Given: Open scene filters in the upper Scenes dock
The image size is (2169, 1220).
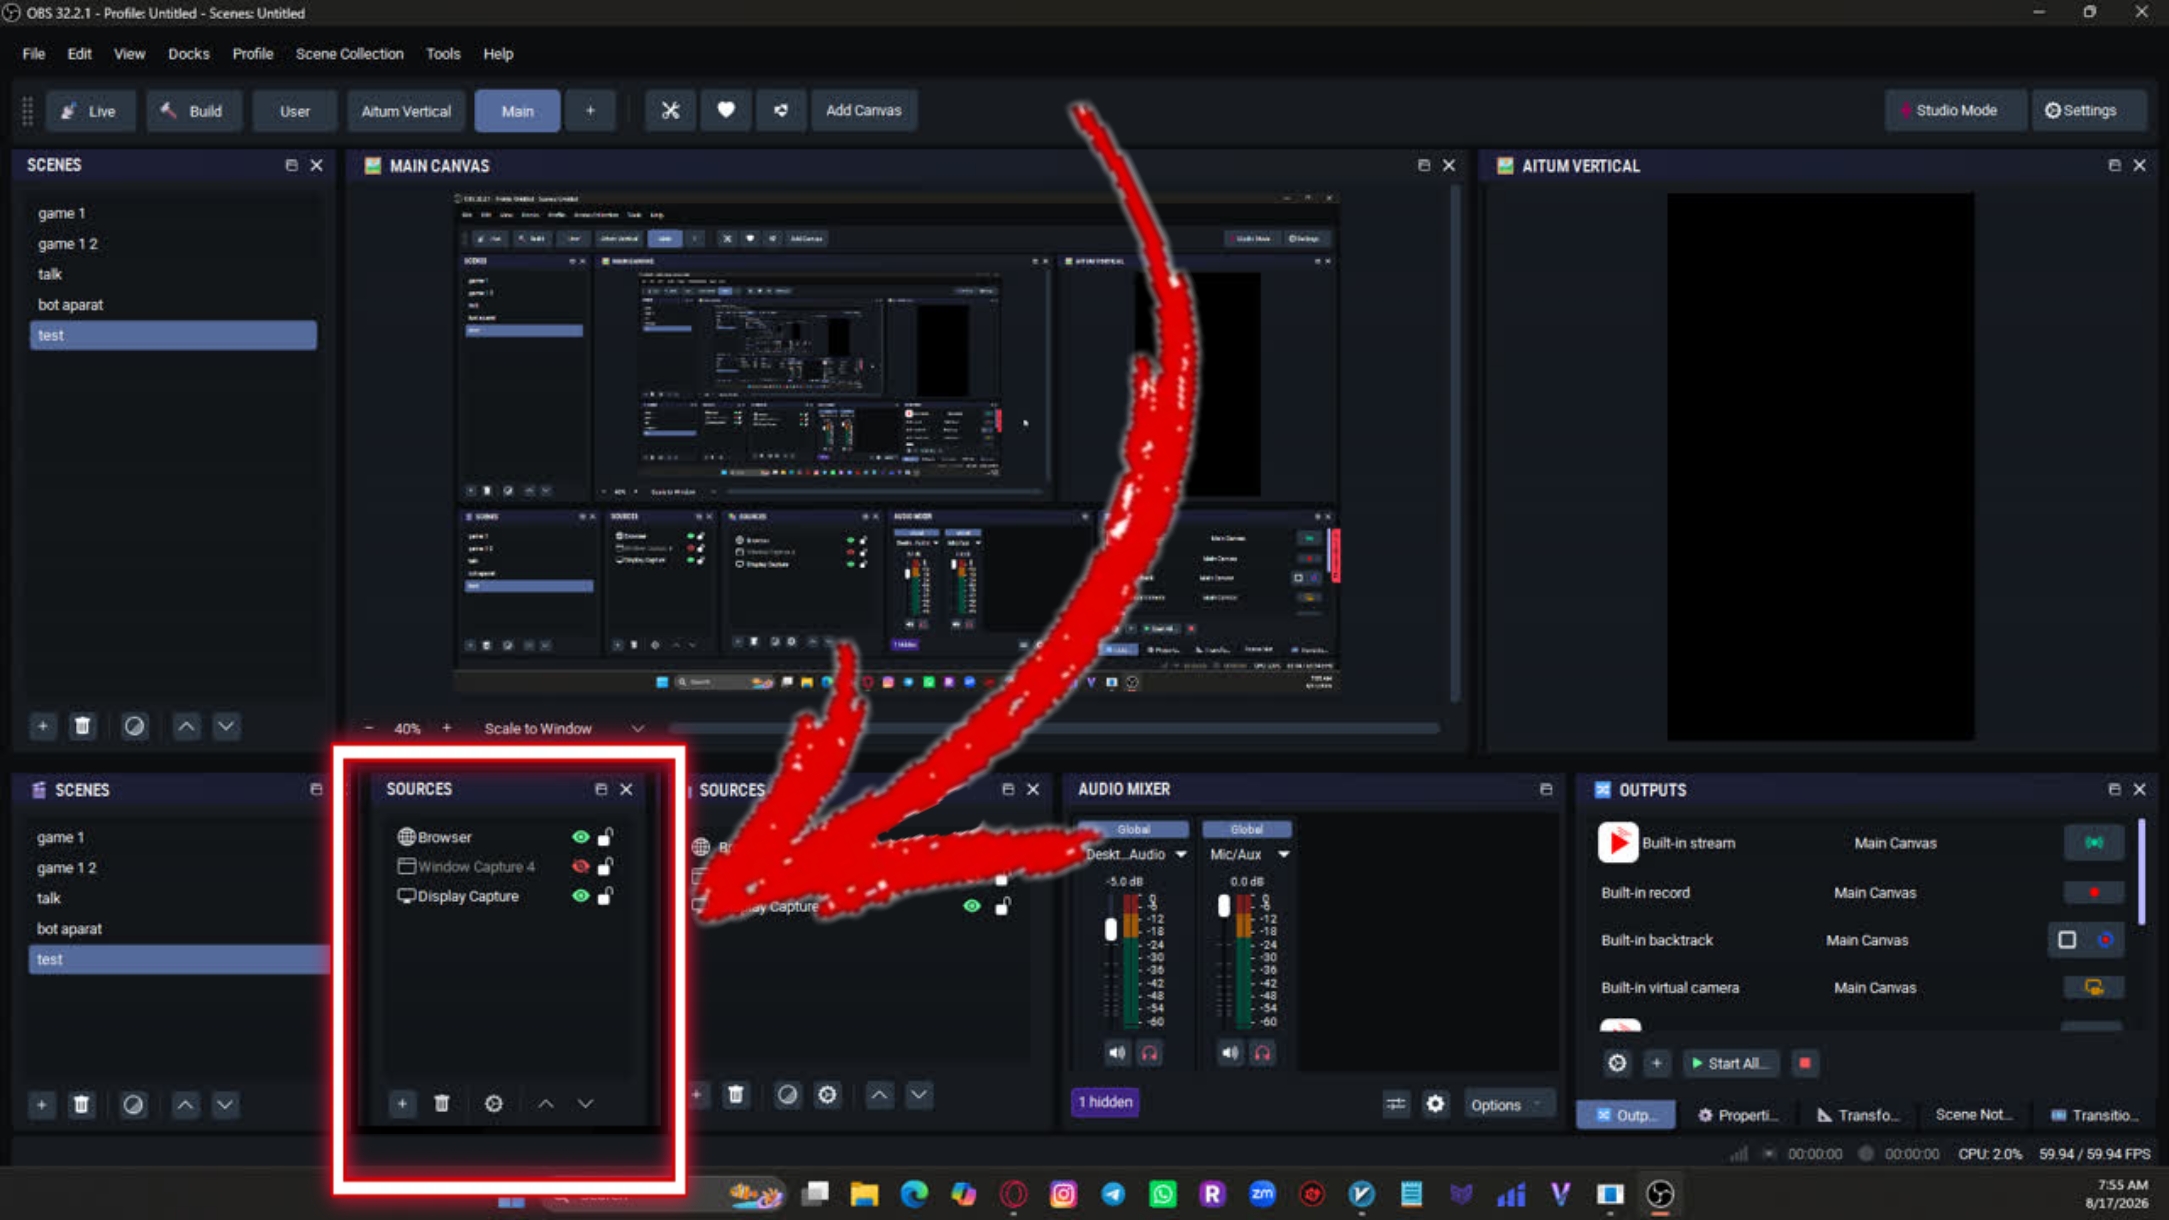Looking at the screenshot, I should (134, 726).
